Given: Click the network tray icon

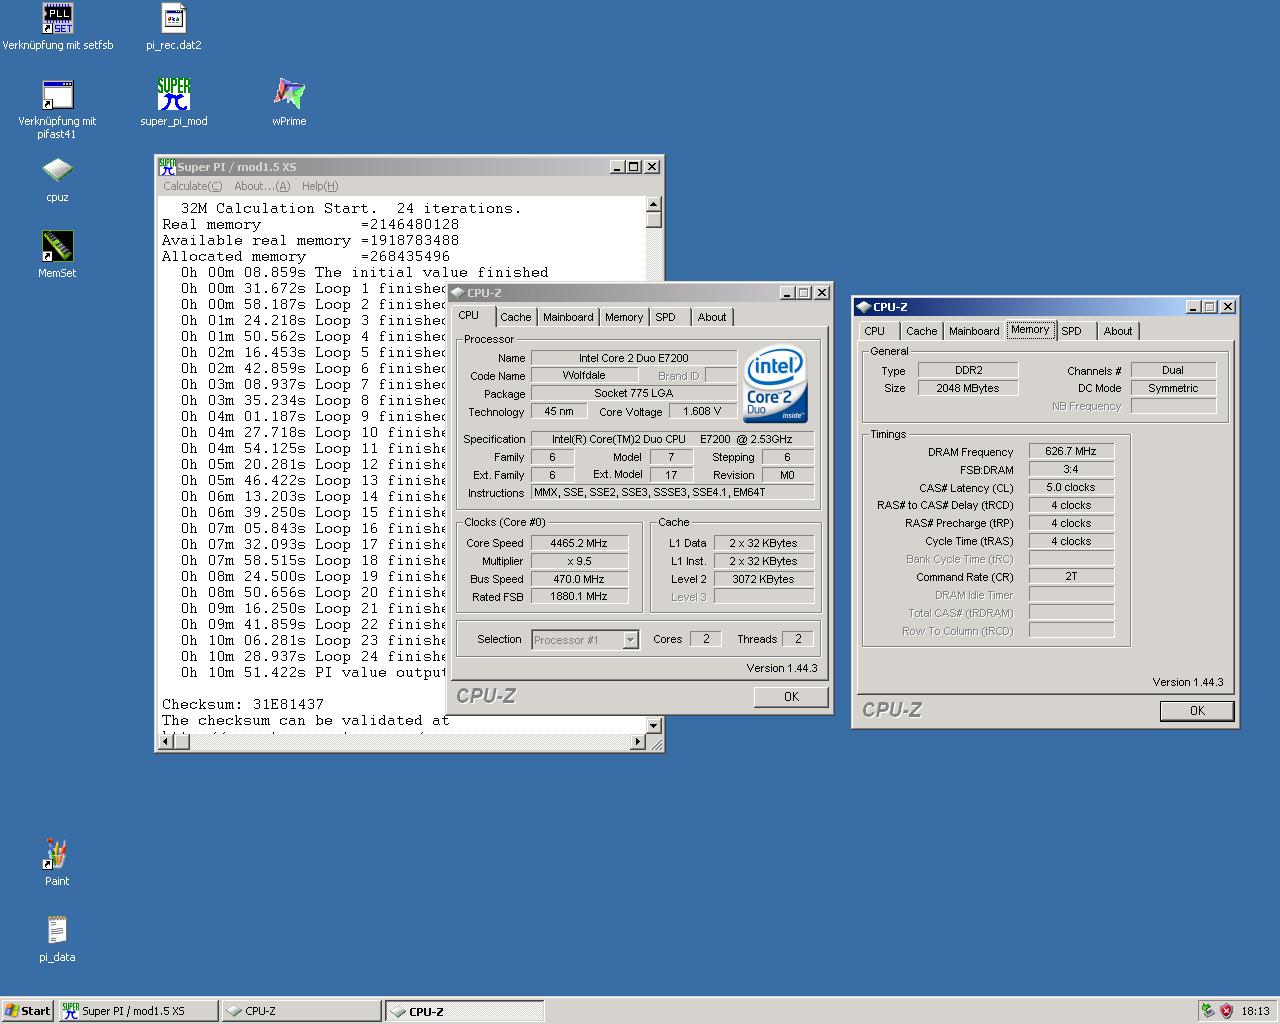Looking at the screenshot, I should pyautogui.click(x=1207, y=1011).
